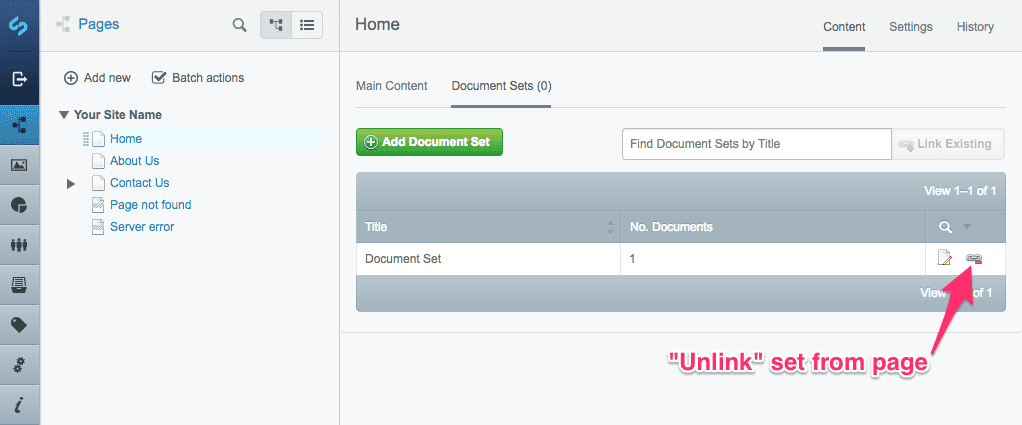This screenshot has width=1022, height=425.
Task: Switch to list view toggle
Action: point(307,25)
